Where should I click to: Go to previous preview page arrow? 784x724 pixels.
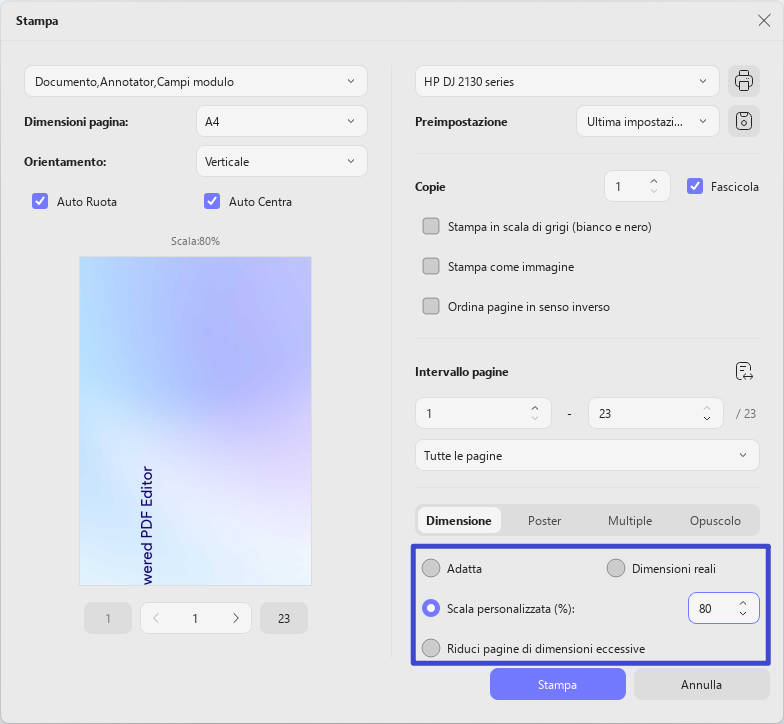click(x=156, y=618)
